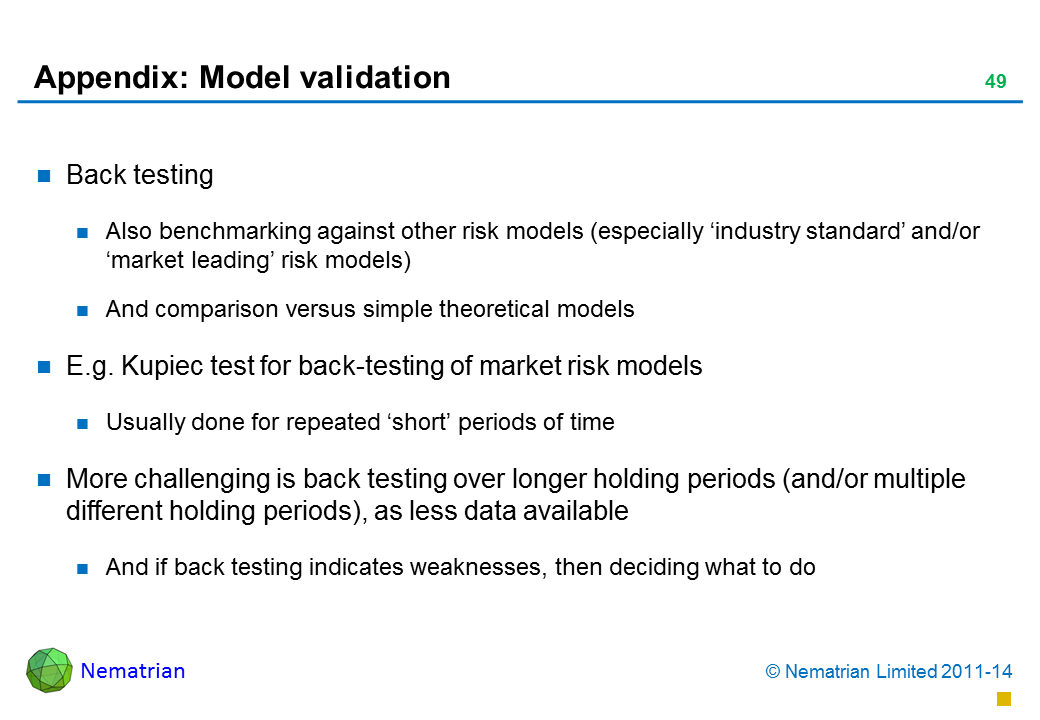
Task: Click the "E.g. Kupiec test for back-testing" line
Action: (384, 367)
